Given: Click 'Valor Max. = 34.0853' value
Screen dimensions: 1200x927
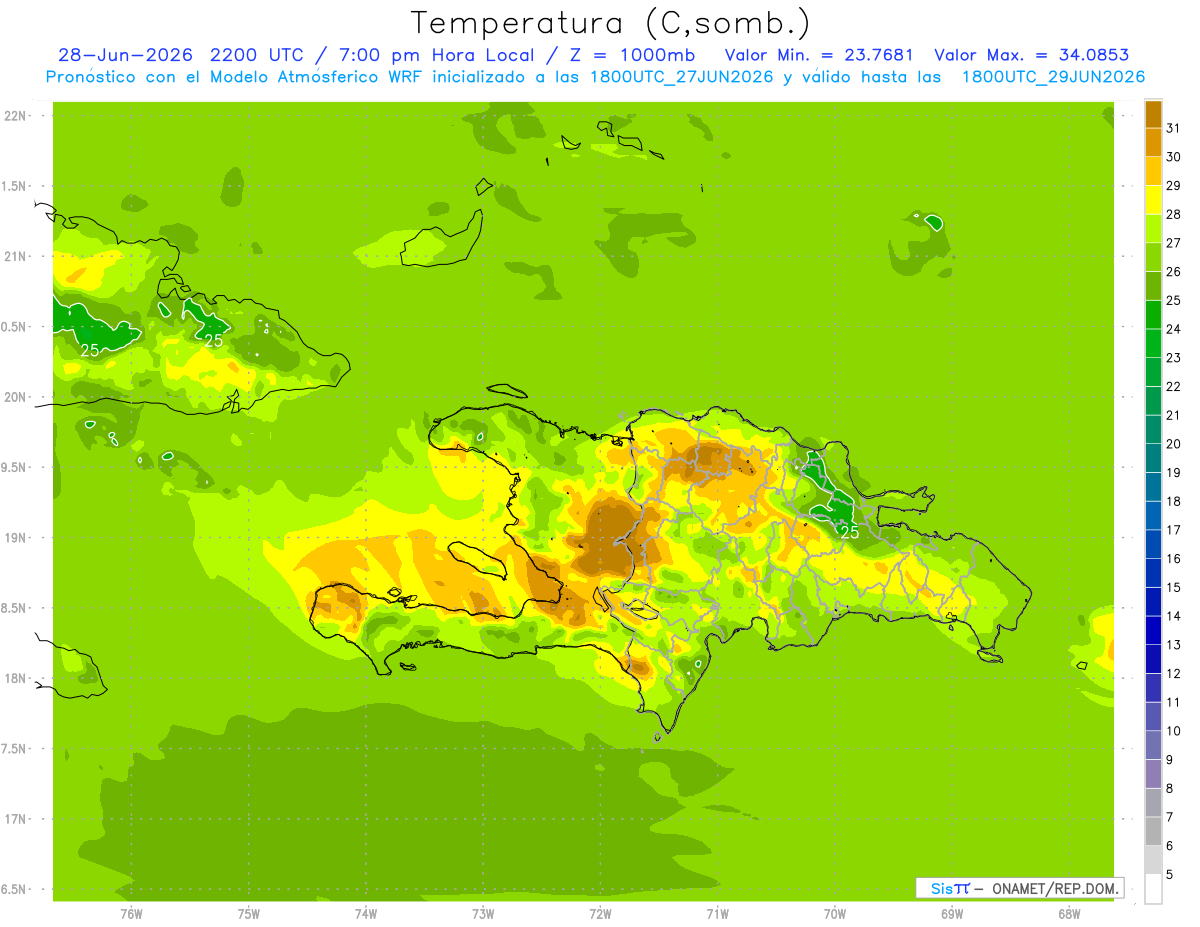Looking at the screenshot, I should pos(1031,55).
